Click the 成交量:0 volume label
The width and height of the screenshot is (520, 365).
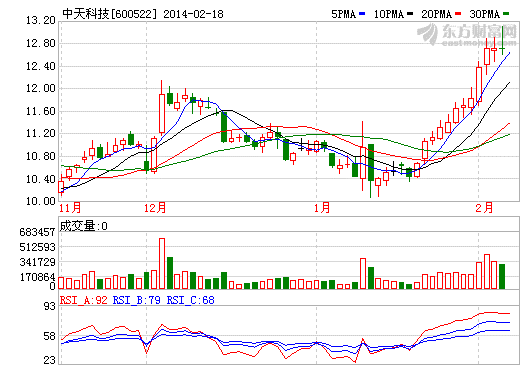coord(83,226)
